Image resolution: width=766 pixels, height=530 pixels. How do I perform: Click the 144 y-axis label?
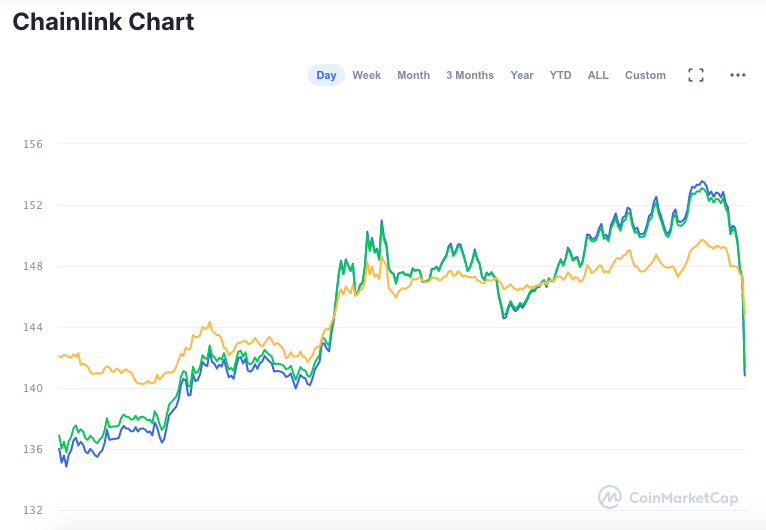33,327
